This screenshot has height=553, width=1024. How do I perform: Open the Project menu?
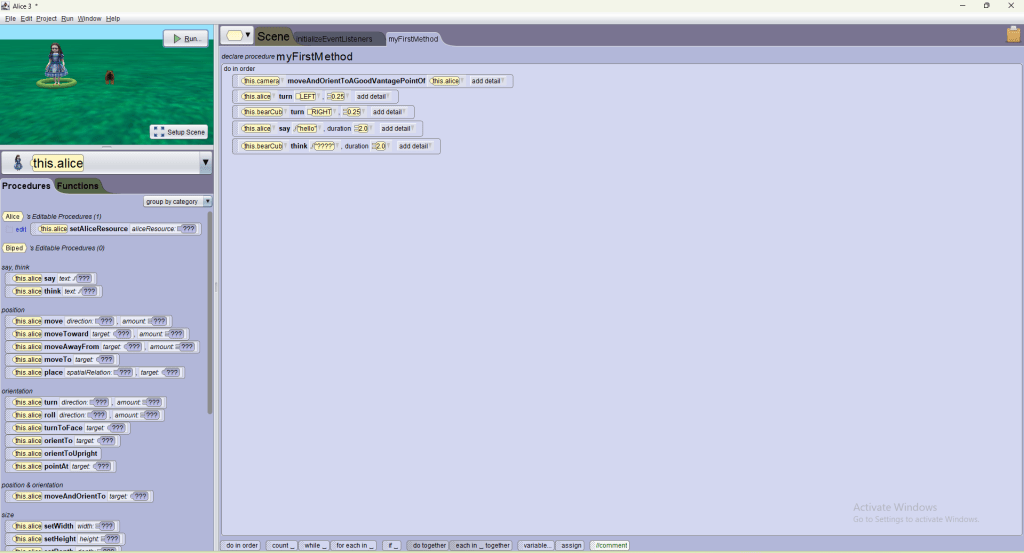pyautogui.click(x=46, y=18)
